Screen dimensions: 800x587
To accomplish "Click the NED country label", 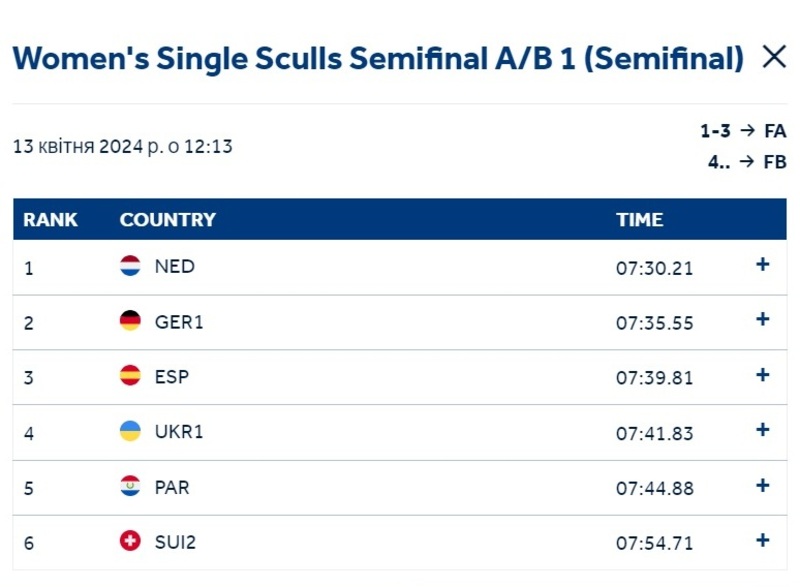I will point(174,266).
